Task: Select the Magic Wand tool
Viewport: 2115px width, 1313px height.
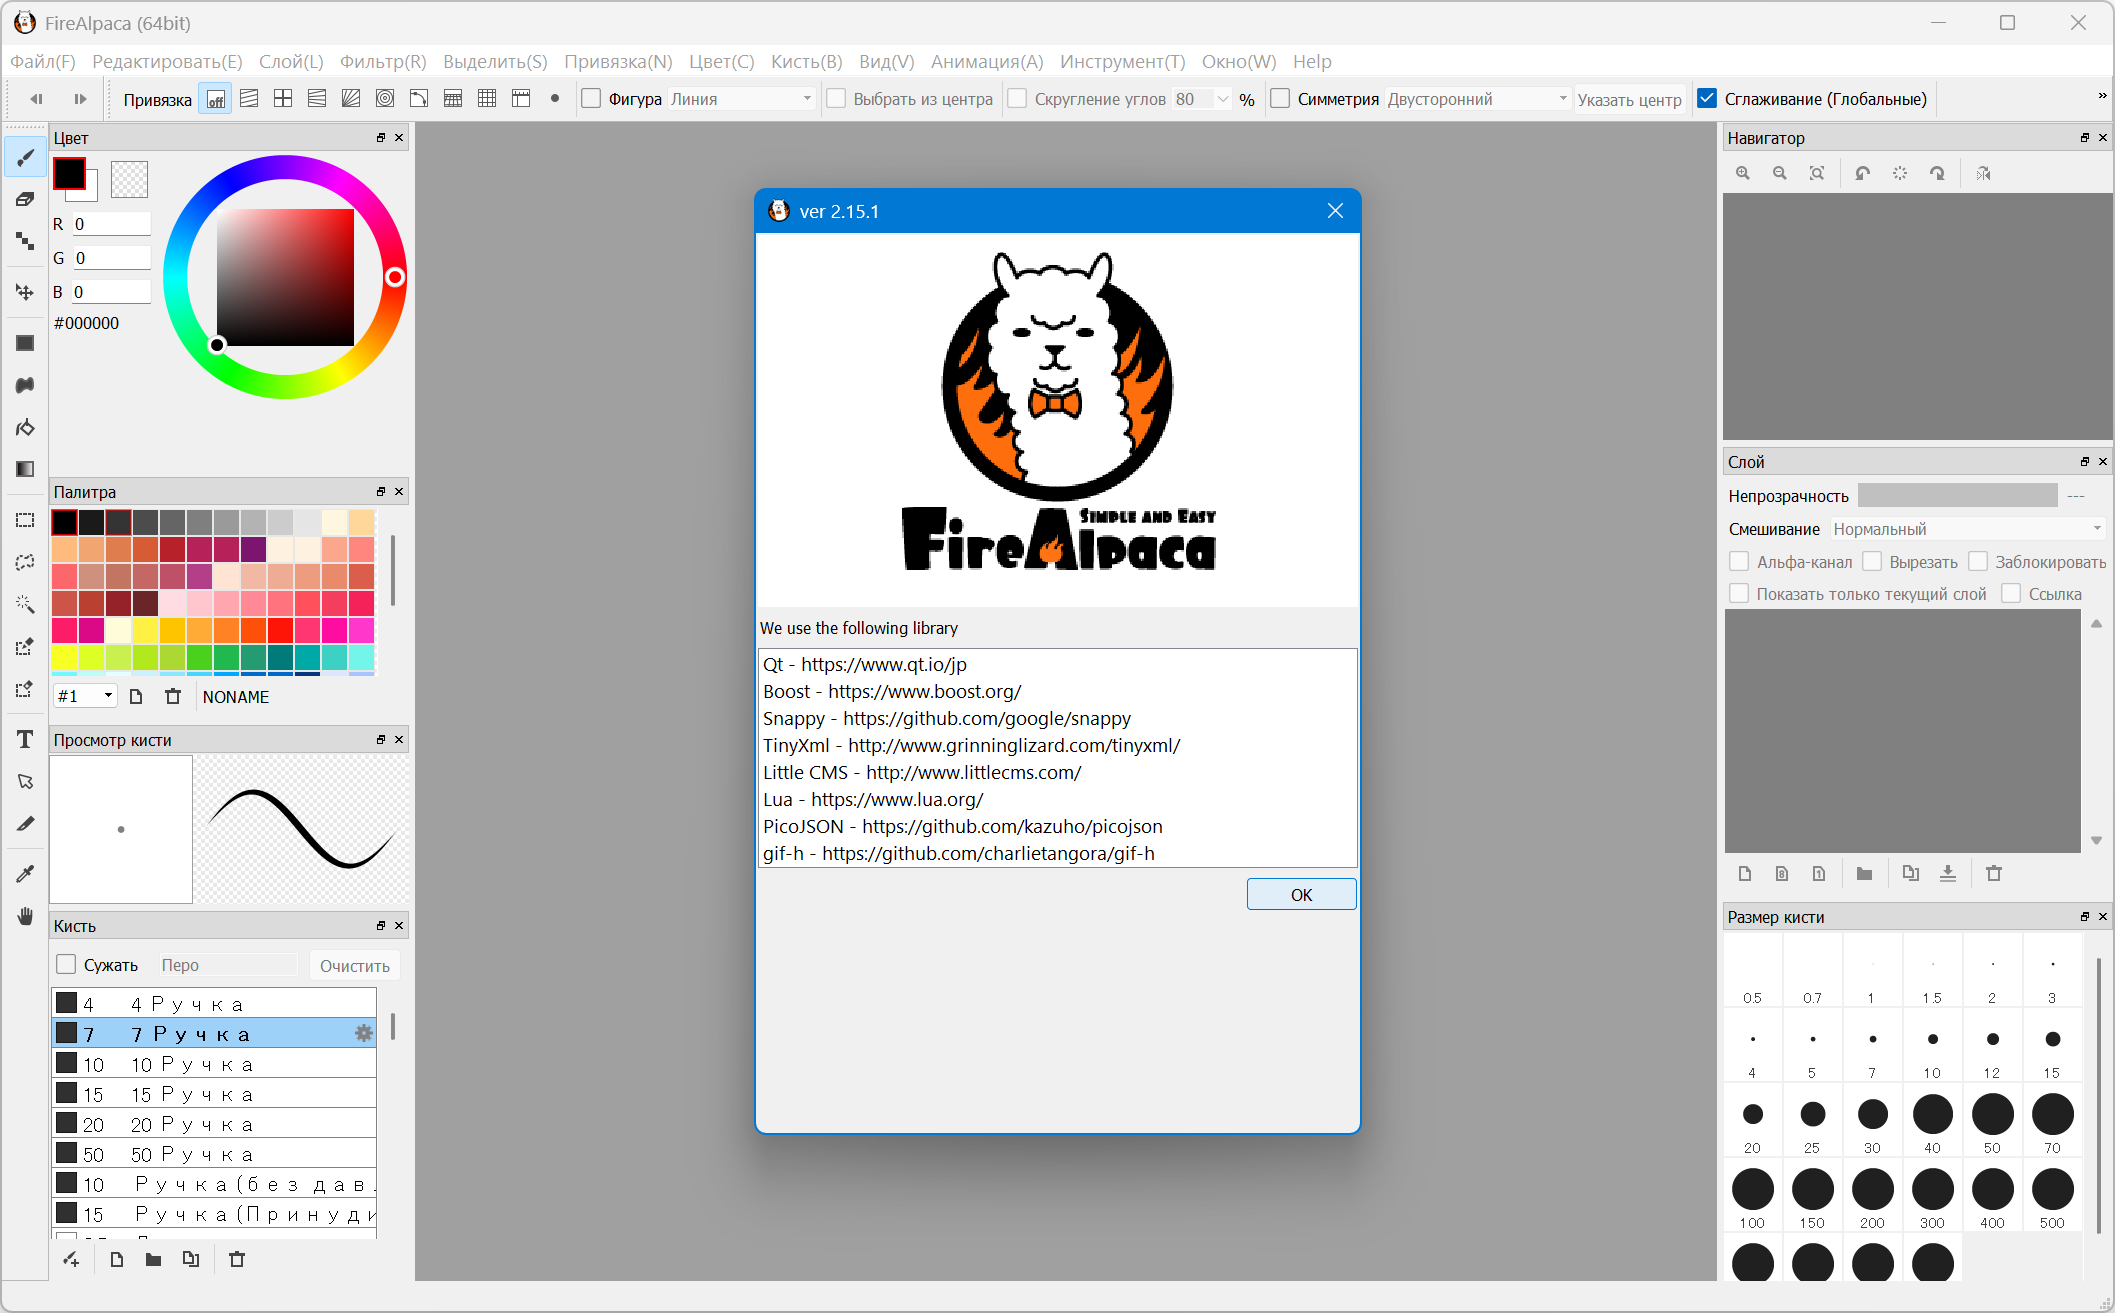Action: tap(25, 604)
